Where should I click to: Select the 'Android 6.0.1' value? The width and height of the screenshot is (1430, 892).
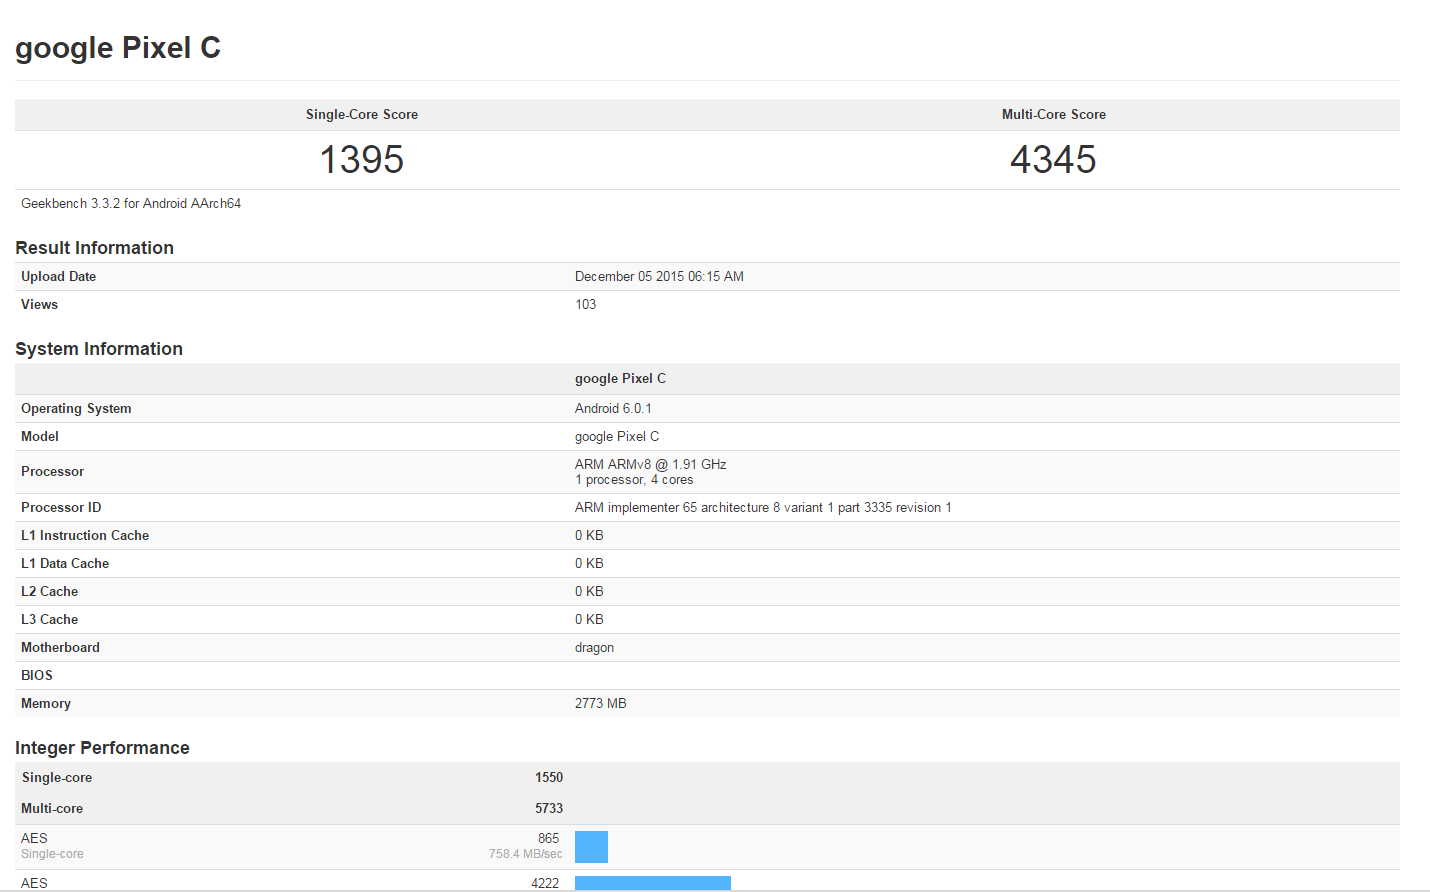[x=613, y=409]
